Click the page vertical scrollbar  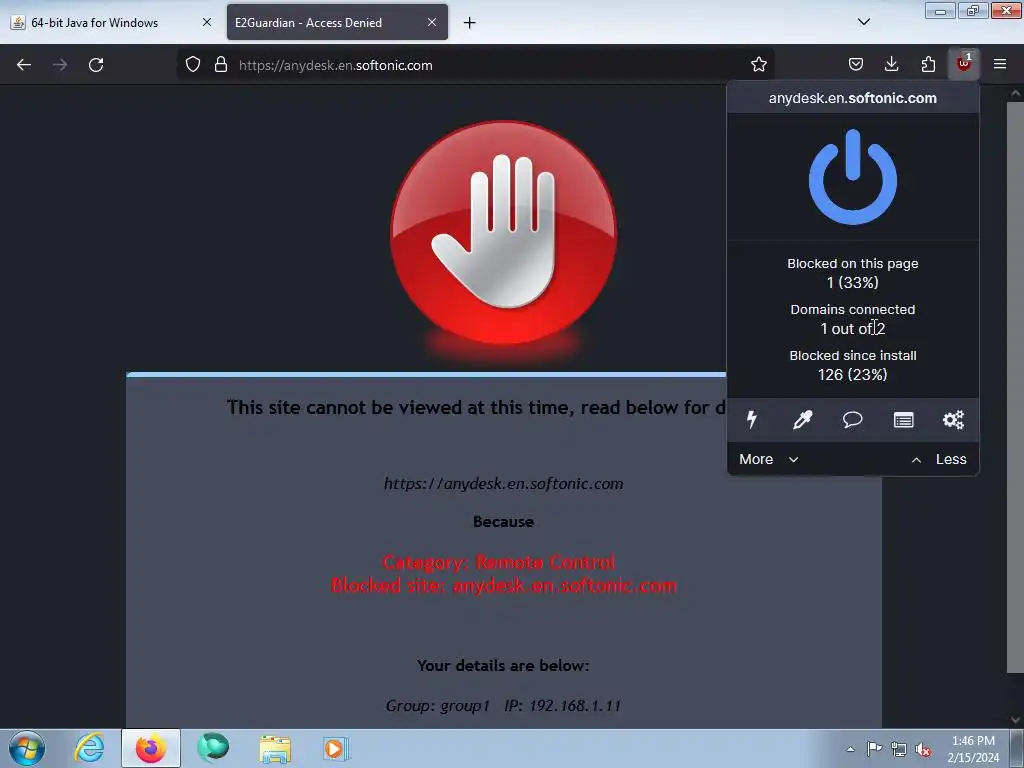pyautogui.click(x=1015, y=385)
